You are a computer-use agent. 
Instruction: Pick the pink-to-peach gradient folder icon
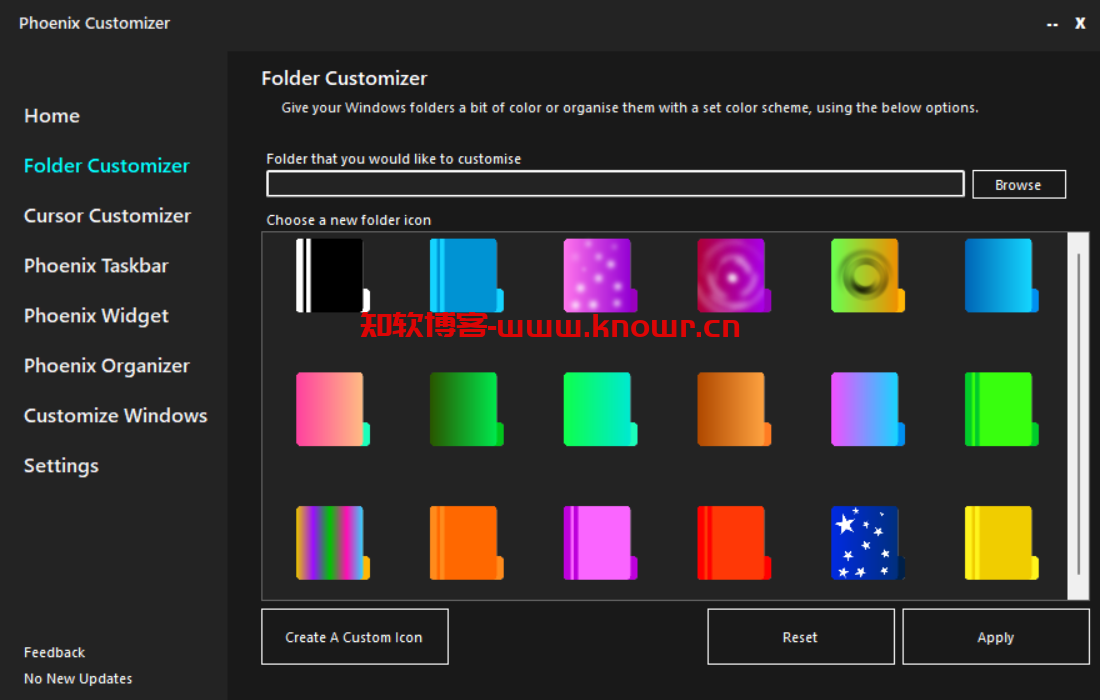coord(333,409)
